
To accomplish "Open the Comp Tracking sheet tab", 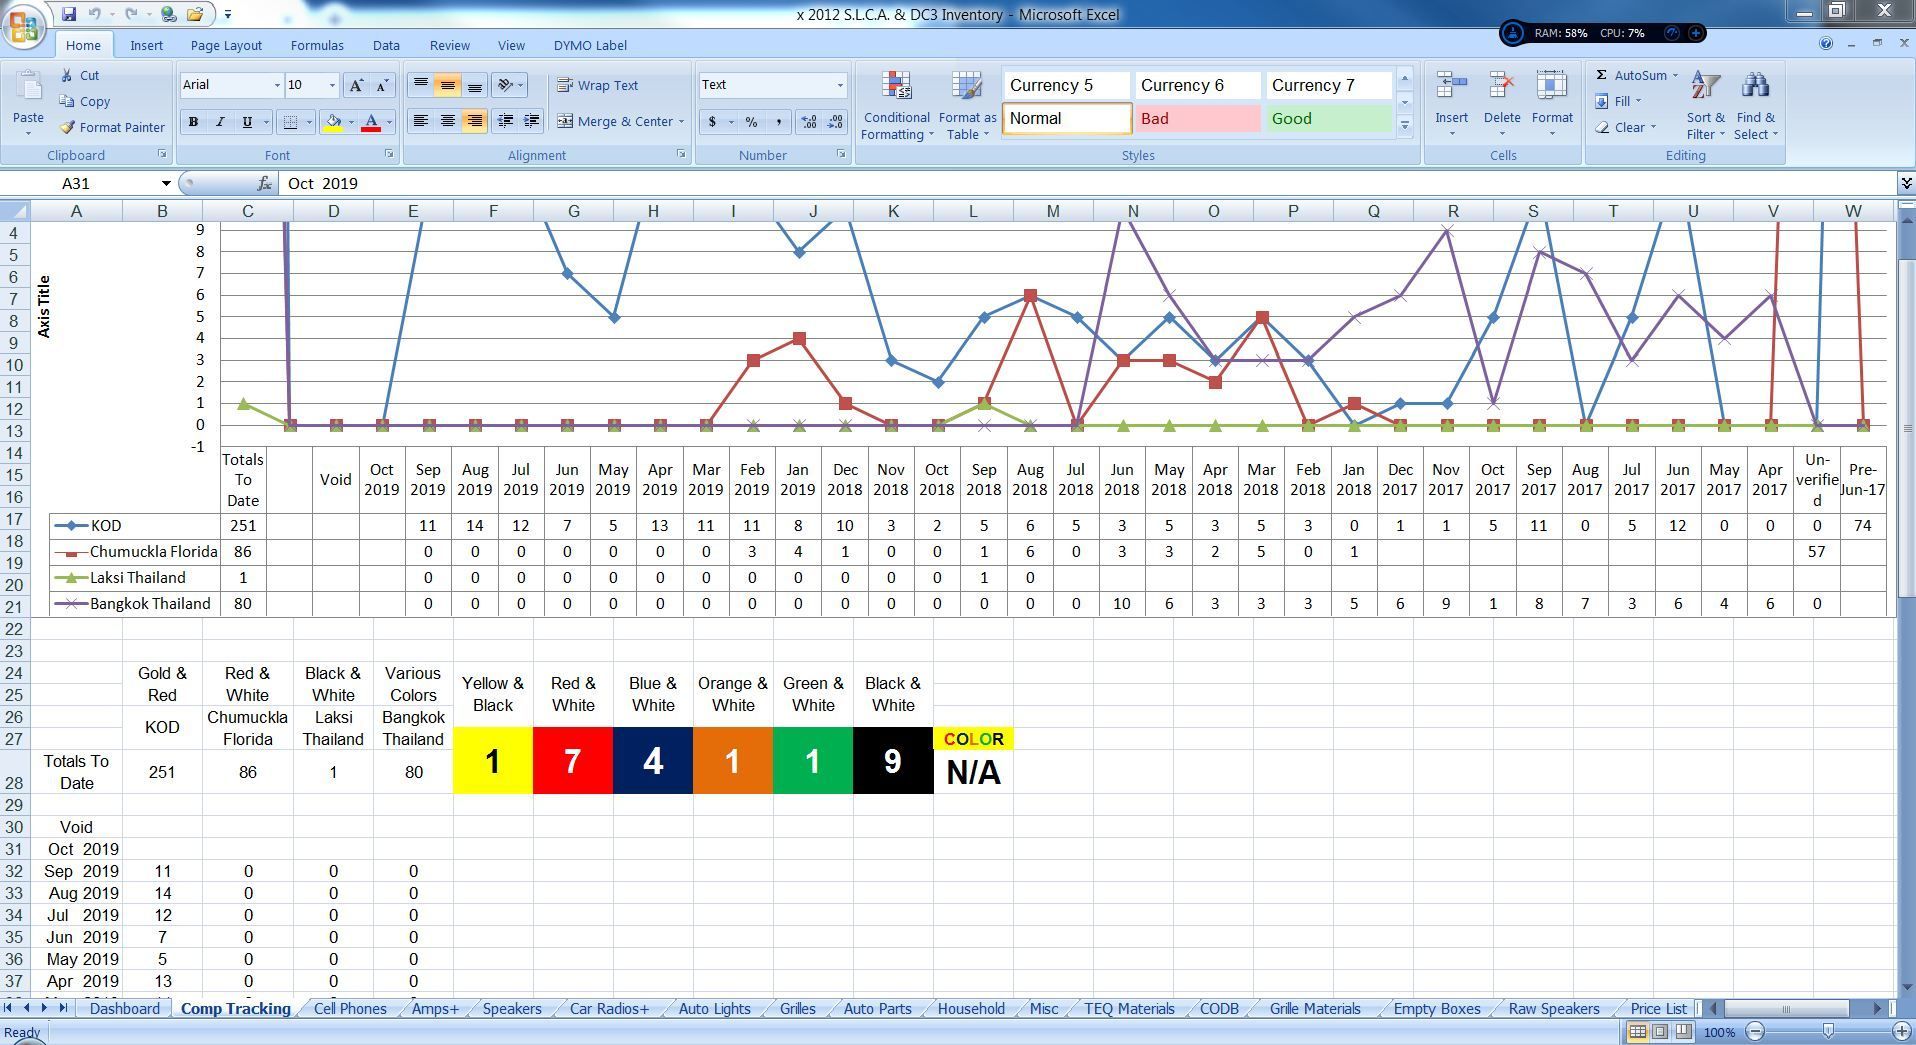I will click(x=236, y=1009).
